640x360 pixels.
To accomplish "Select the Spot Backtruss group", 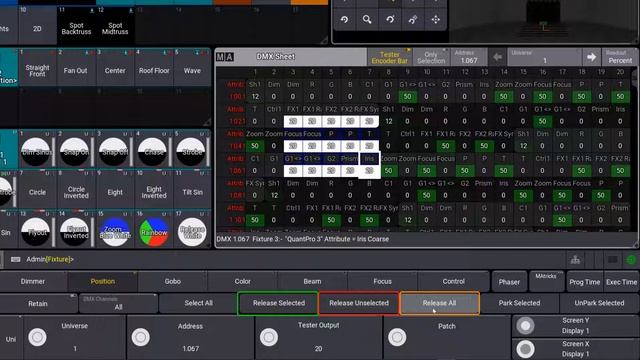I will tap(76, 26).
